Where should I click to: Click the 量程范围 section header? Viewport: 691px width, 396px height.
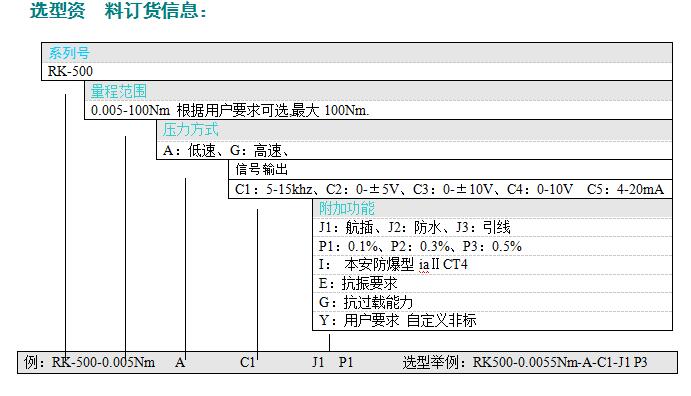[x=119, y=91]
